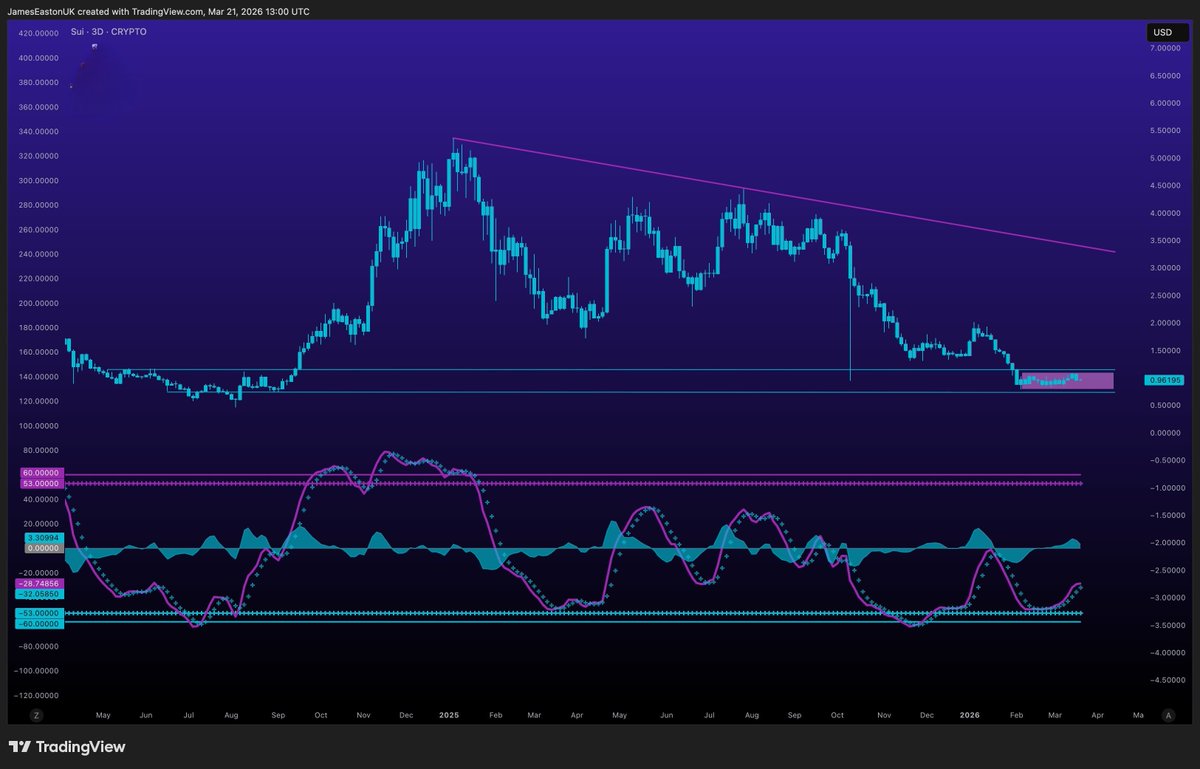This screenshot has width=1200, height=769.
Task: Click the purple 53.00000 indicator level label
Action: tap(42, 483)
